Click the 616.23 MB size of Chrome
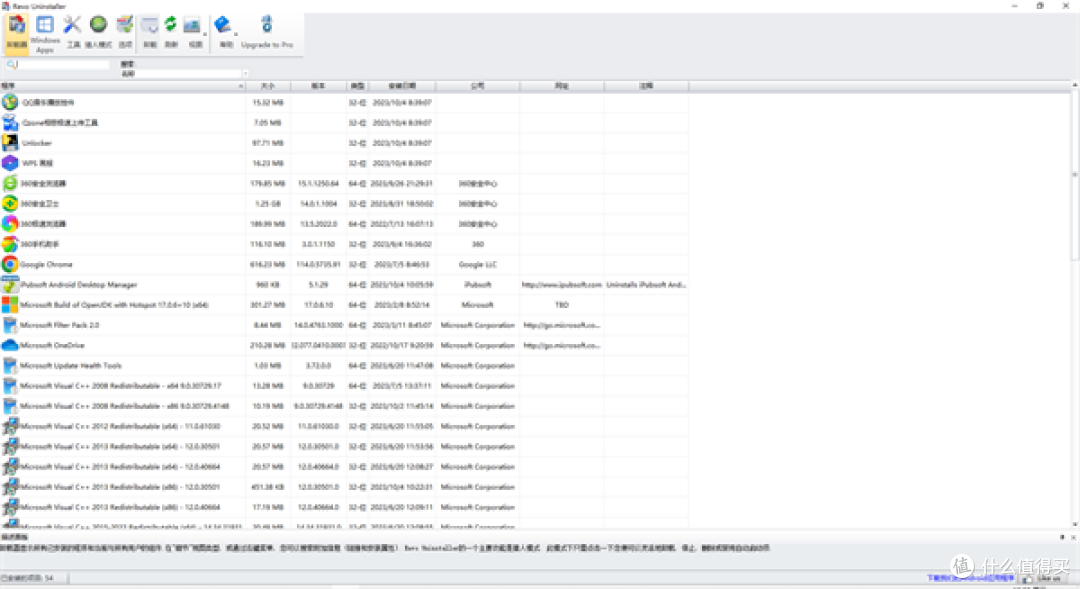 [268, 265]
